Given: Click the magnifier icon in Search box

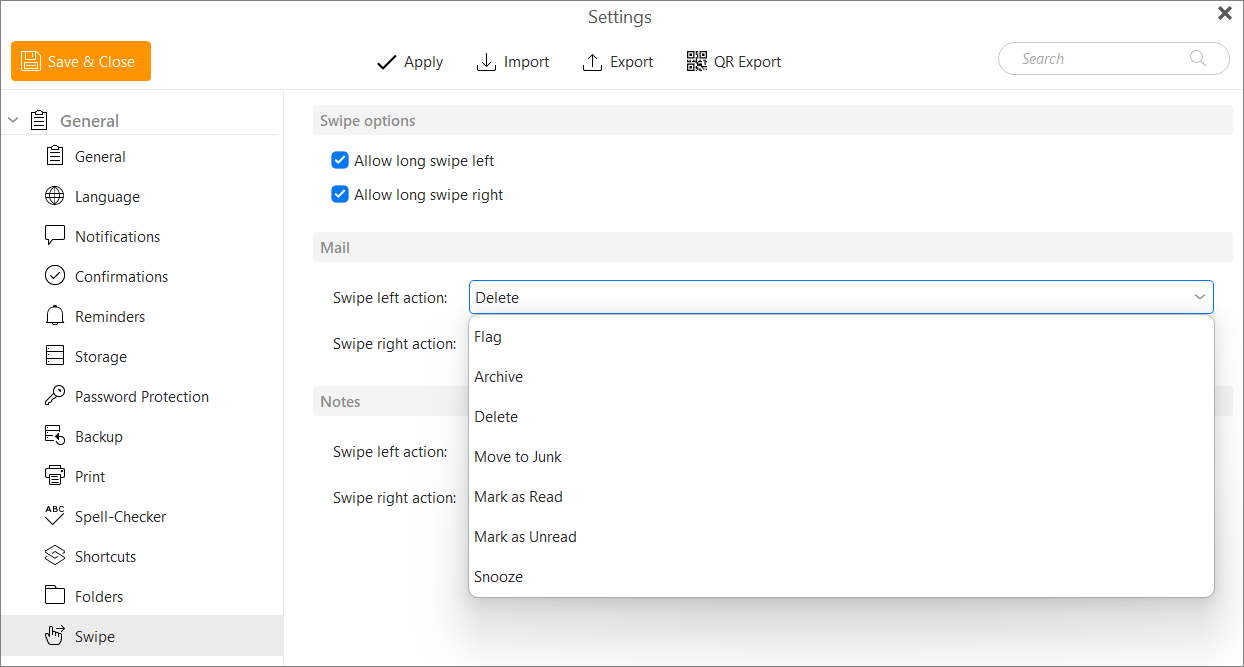Looking at the screenshot, I should [x=1198, y=59].
